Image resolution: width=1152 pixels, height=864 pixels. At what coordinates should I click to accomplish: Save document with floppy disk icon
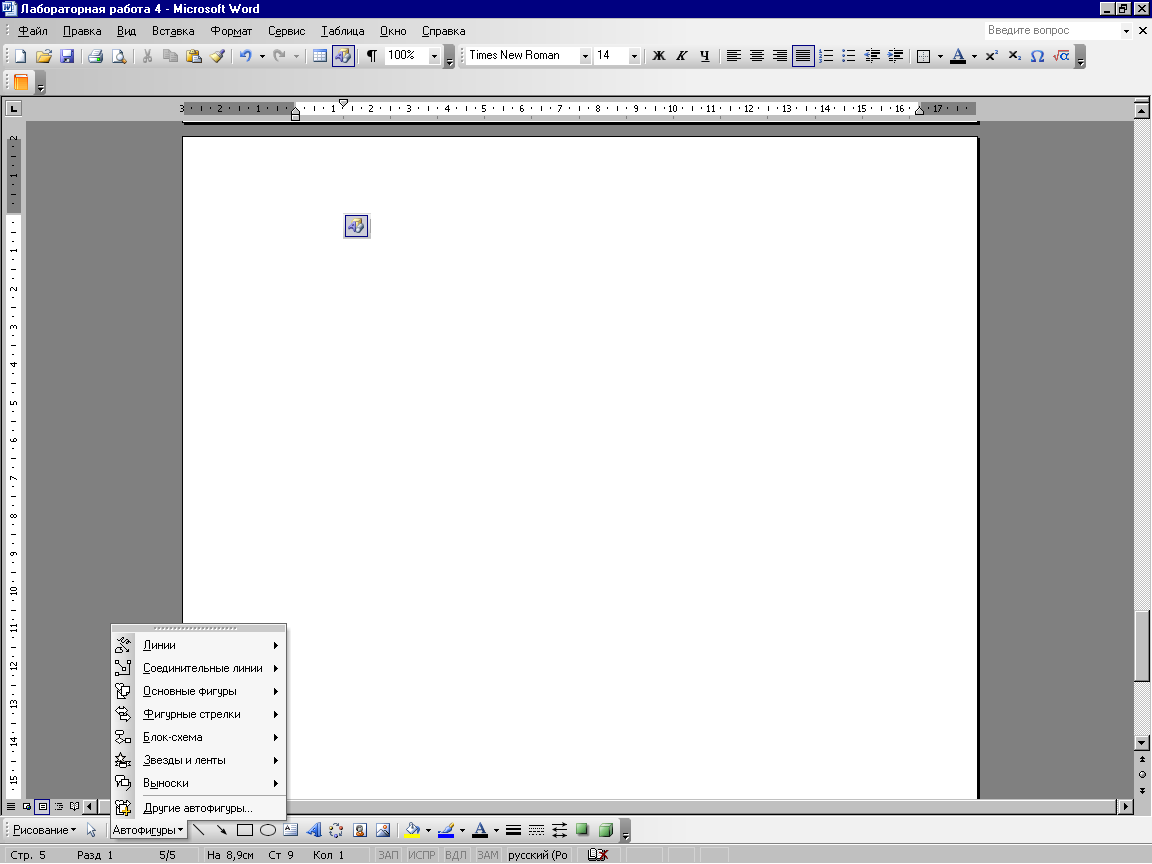coord(67,56)
